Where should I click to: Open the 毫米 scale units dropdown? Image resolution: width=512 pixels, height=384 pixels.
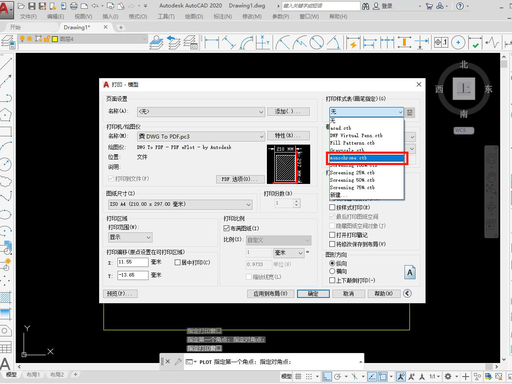(x=288, y=253)
